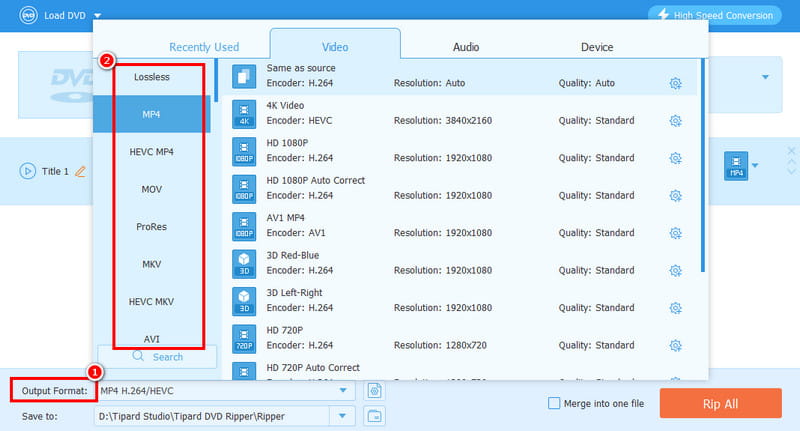Select MP4 format category

[152, 114]
